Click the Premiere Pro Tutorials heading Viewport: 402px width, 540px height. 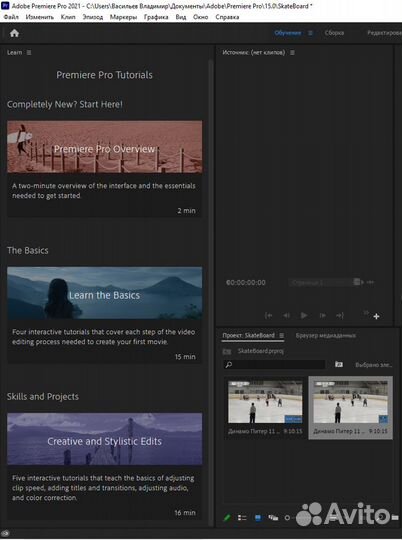coord(104,75)
